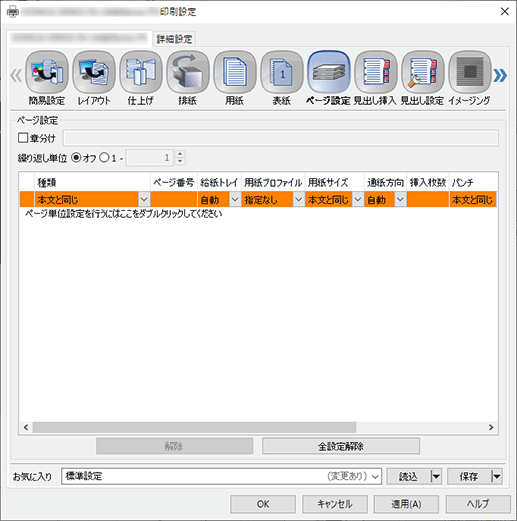Click the blue next-icons arrow
The image size is (517, 521).
pos(500,75)
